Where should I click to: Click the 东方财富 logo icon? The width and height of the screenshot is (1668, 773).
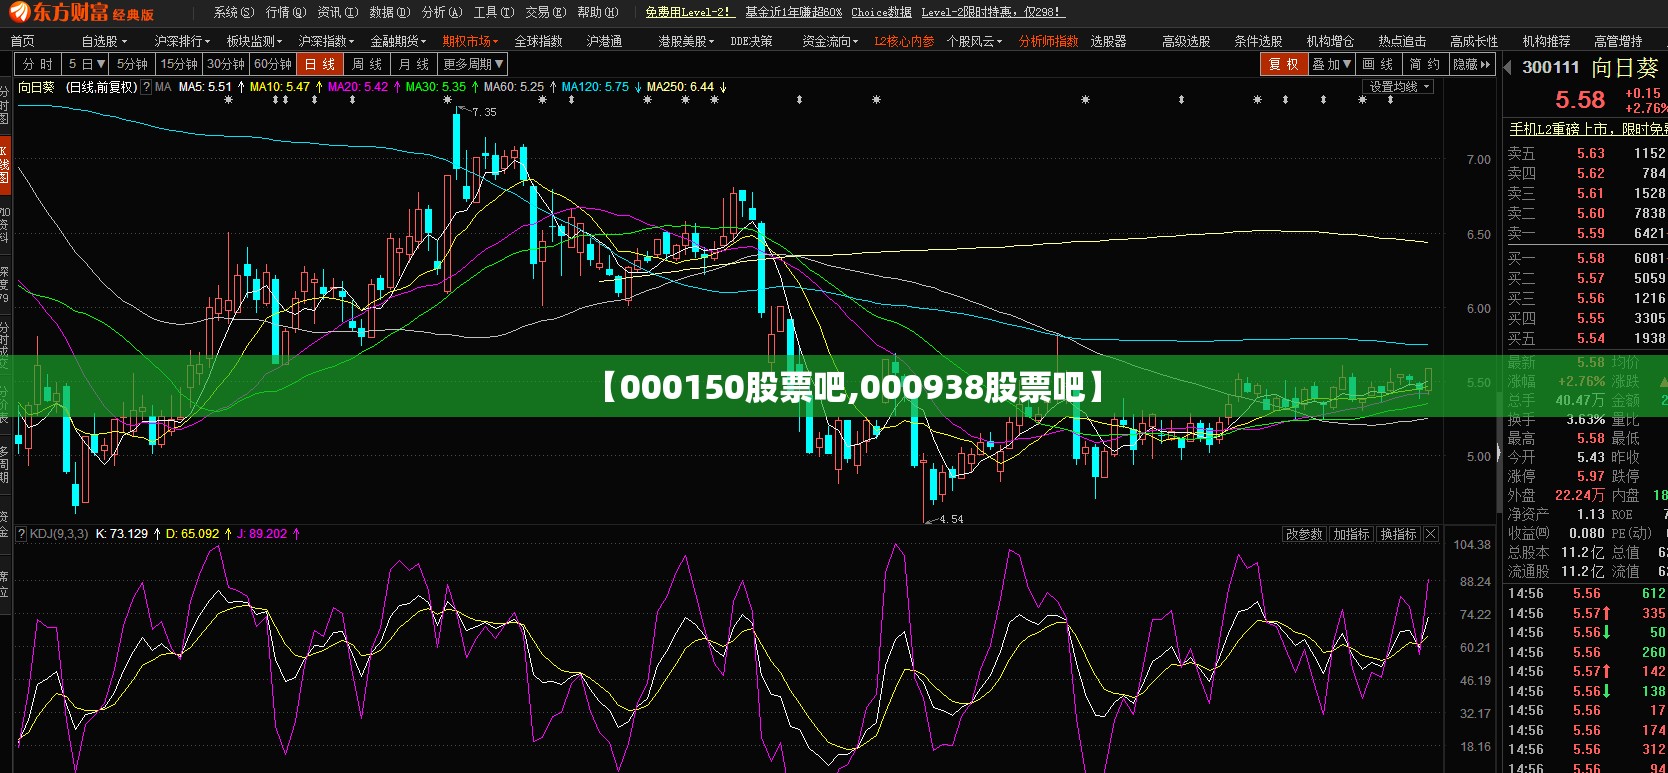tap(18, 12)
